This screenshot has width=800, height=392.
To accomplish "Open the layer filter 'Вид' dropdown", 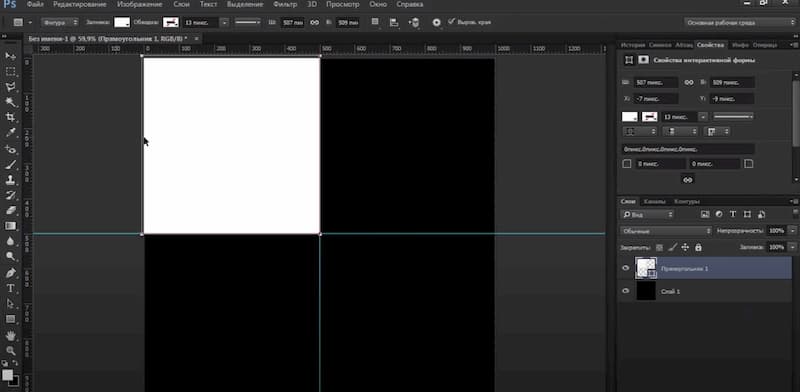I will [647, 214].
